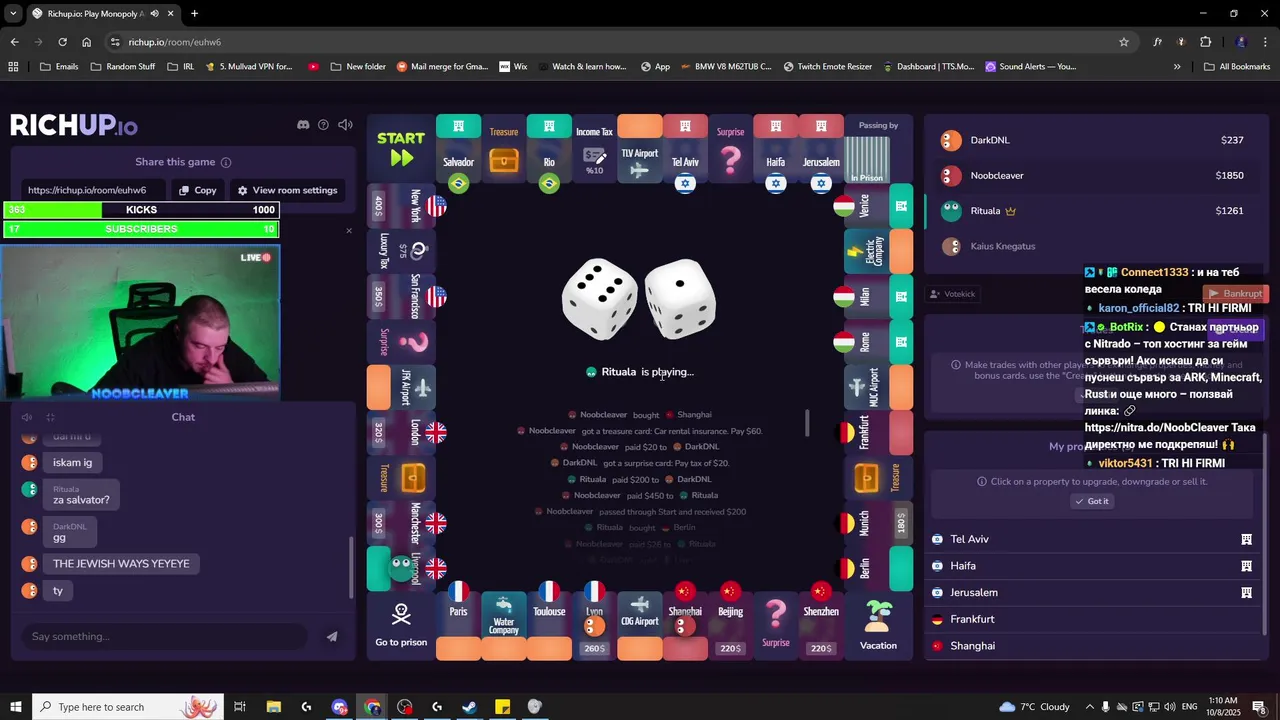Select the top Treasure chest tile
Viewport: 1280px width, 720px height.
coord(504,150)
